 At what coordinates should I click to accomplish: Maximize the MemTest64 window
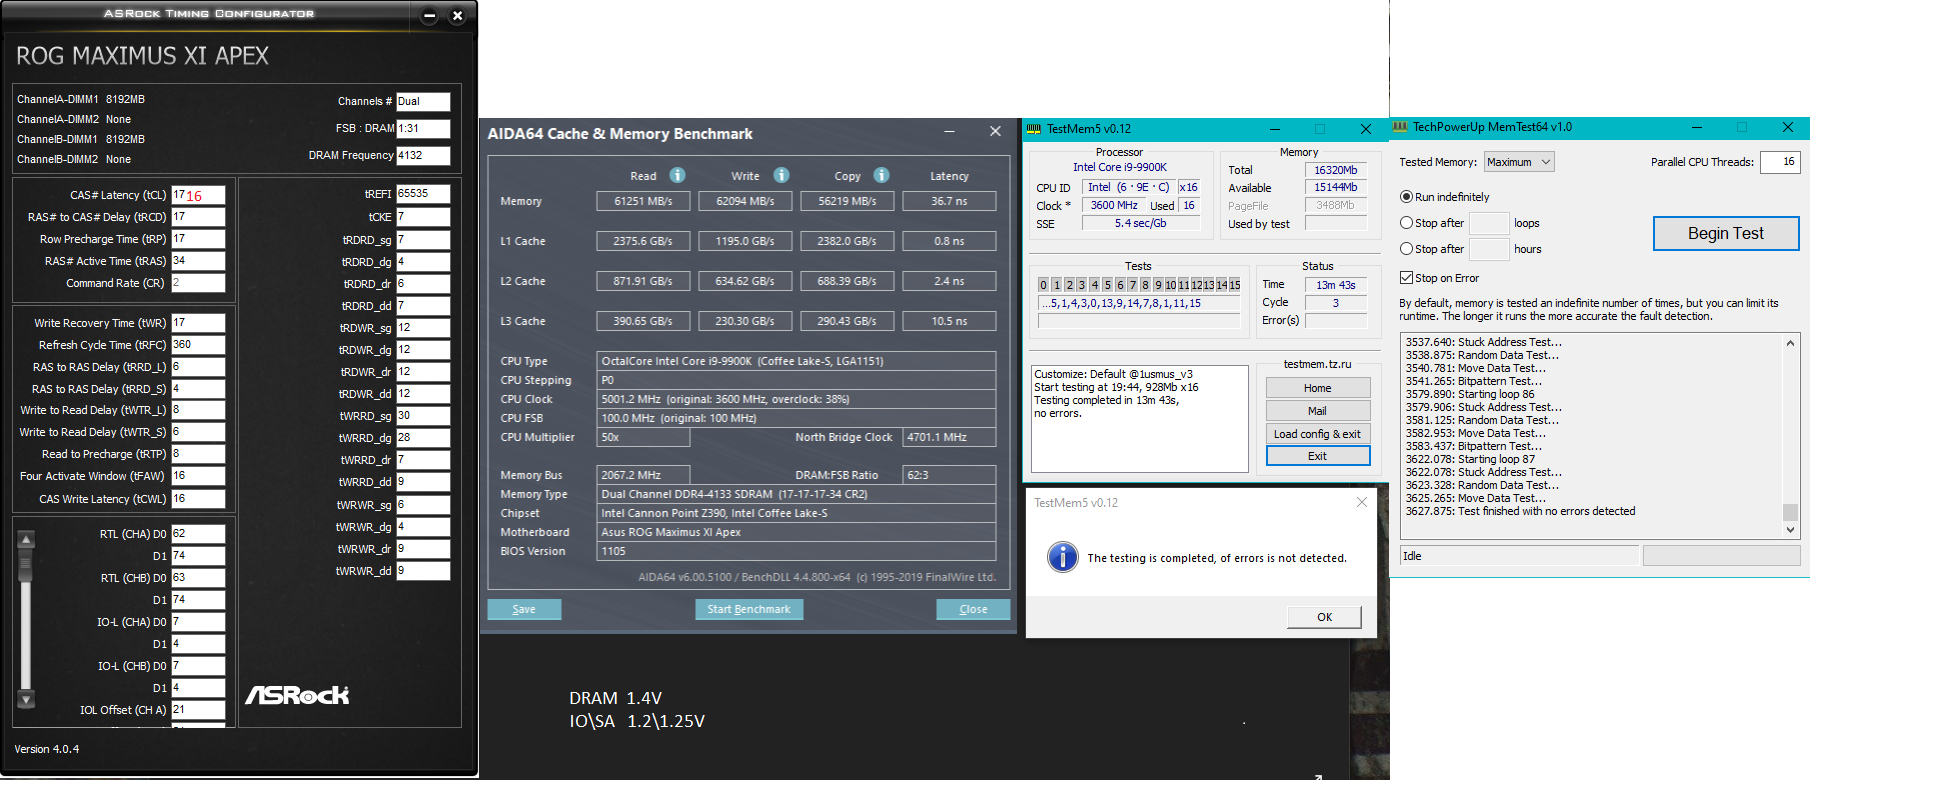point(1741,127)
